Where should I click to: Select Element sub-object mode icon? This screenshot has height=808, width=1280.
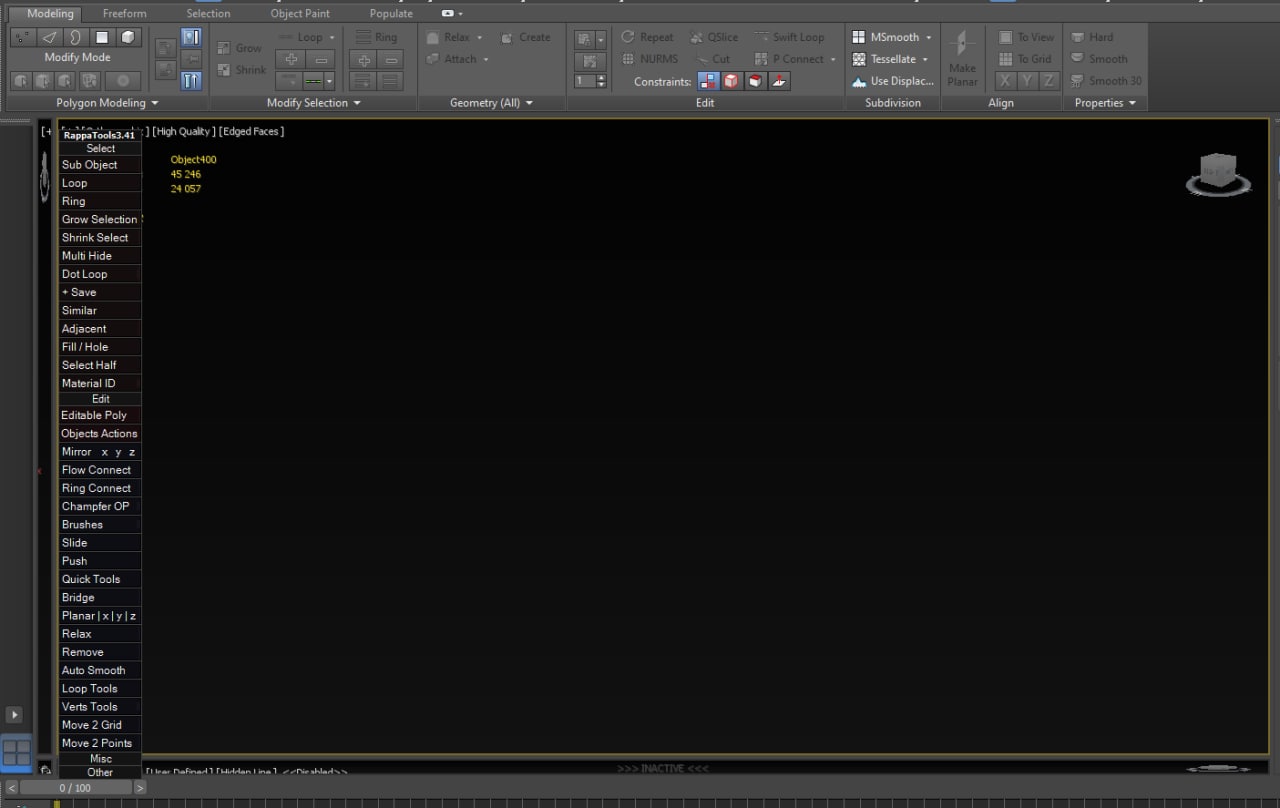(129, 37)
